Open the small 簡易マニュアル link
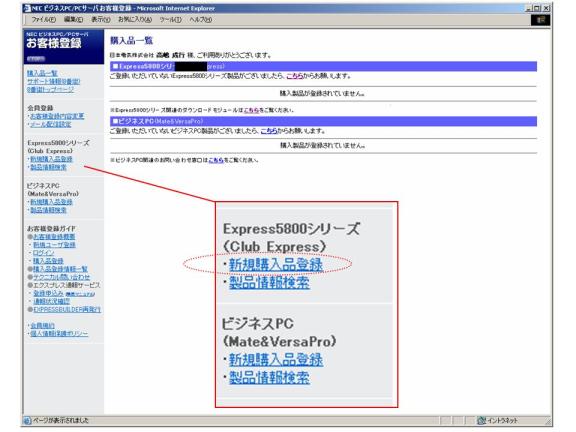This screenshot has height=432, width=576. click(x=80, y=294)
